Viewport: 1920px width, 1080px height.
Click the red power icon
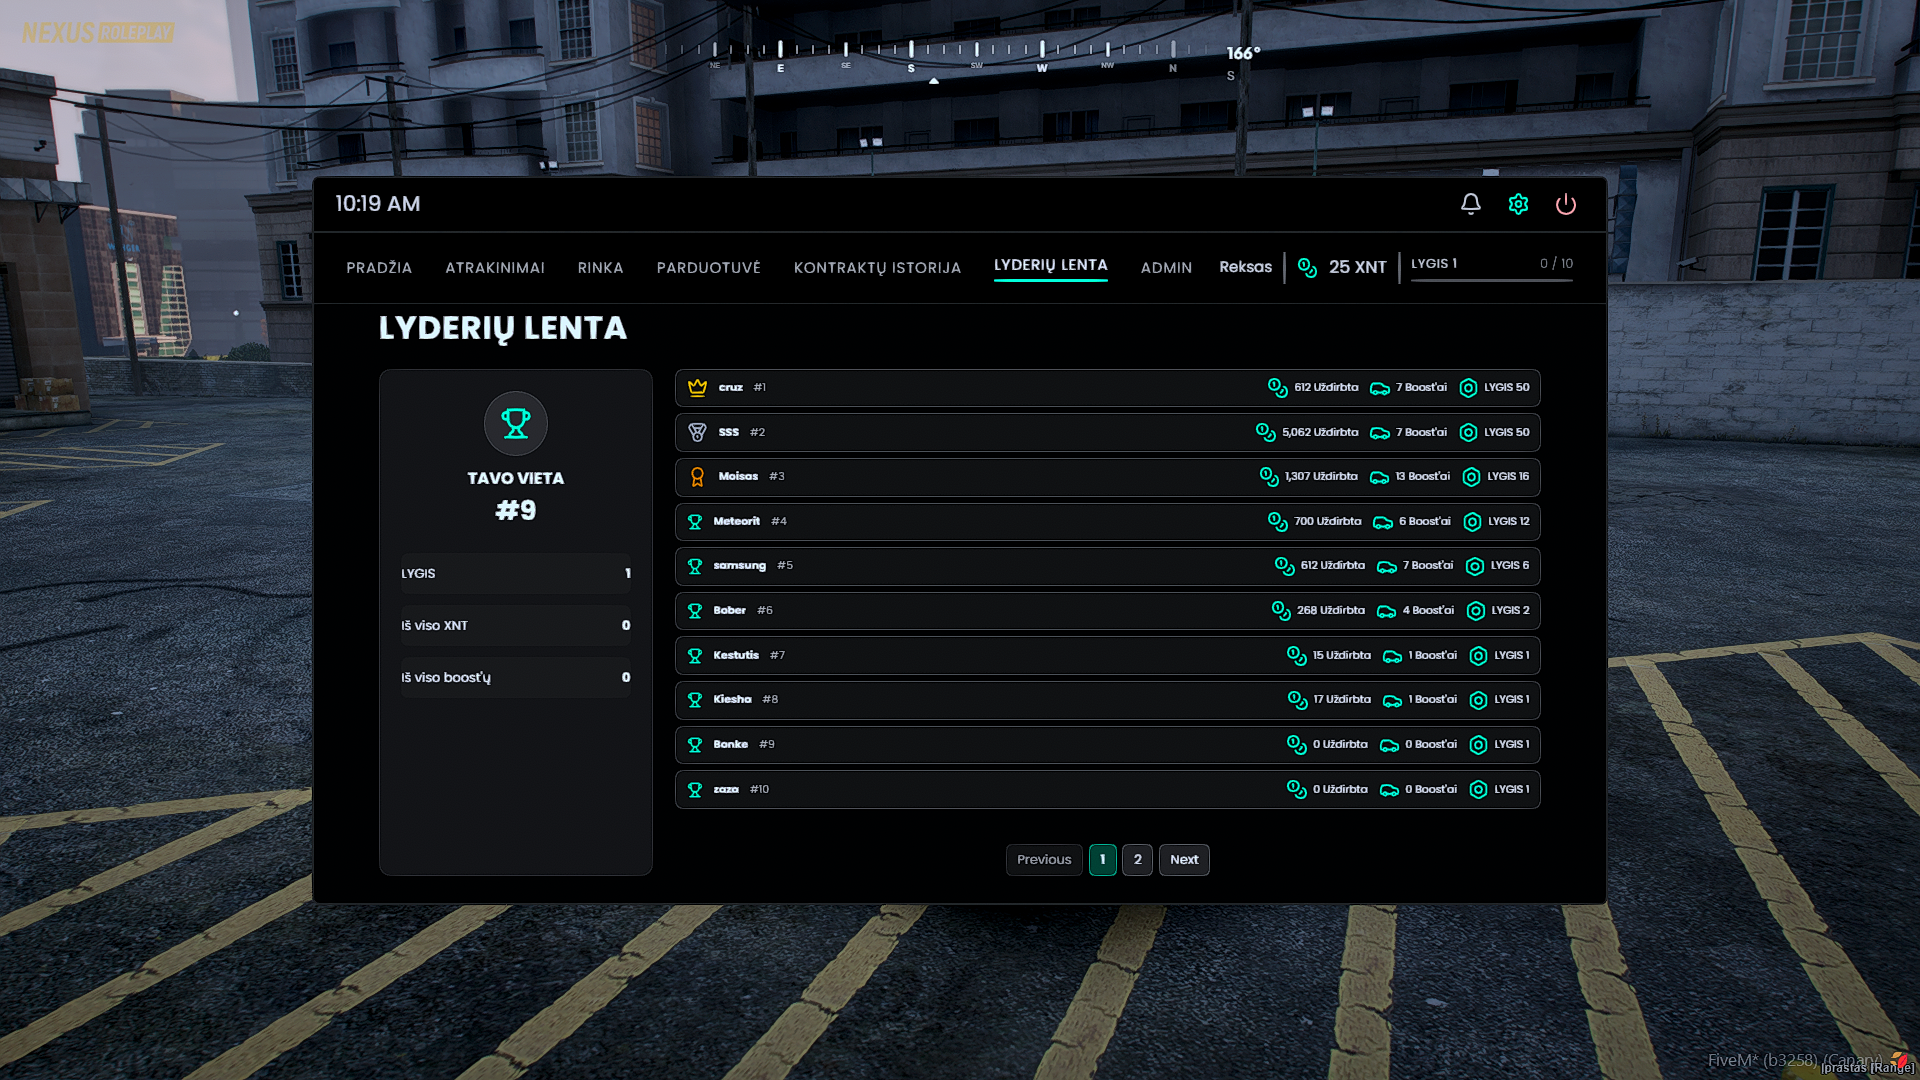[1565, 204]
